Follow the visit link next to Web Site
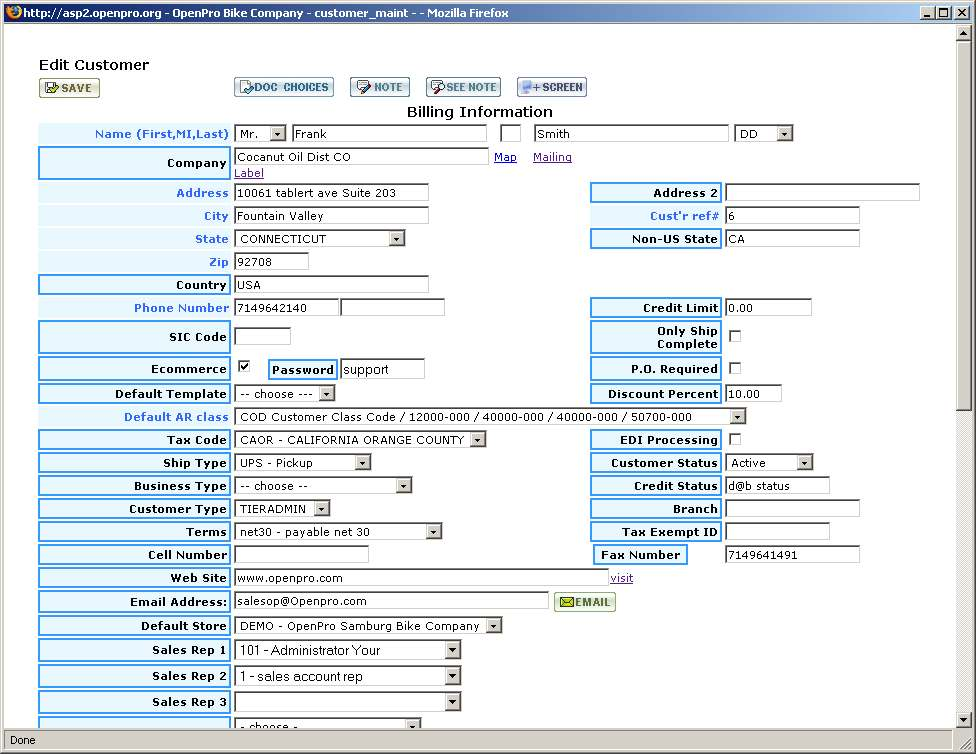The image size is (976, 754). [x=621, y=578]
